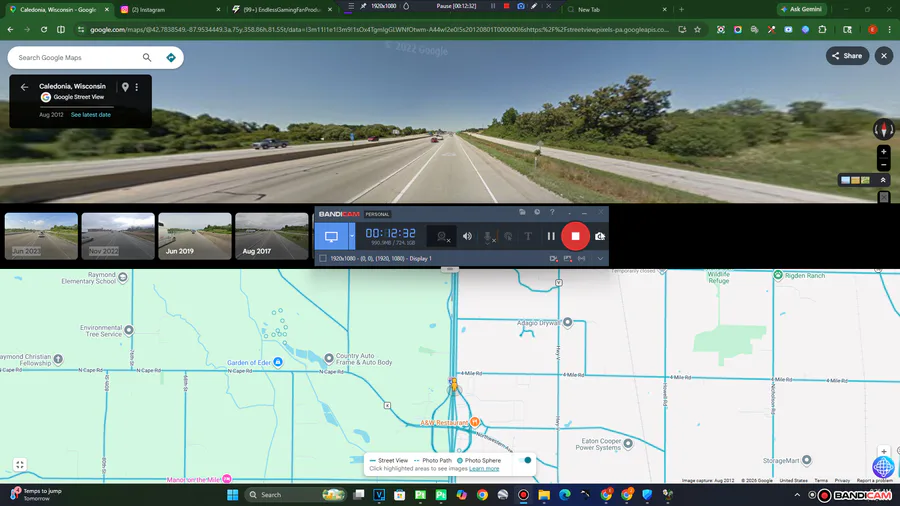Click the Street View compass
The width and height of the screenshot is (900, 506).
pyautogui.click(x=883, y=129)
